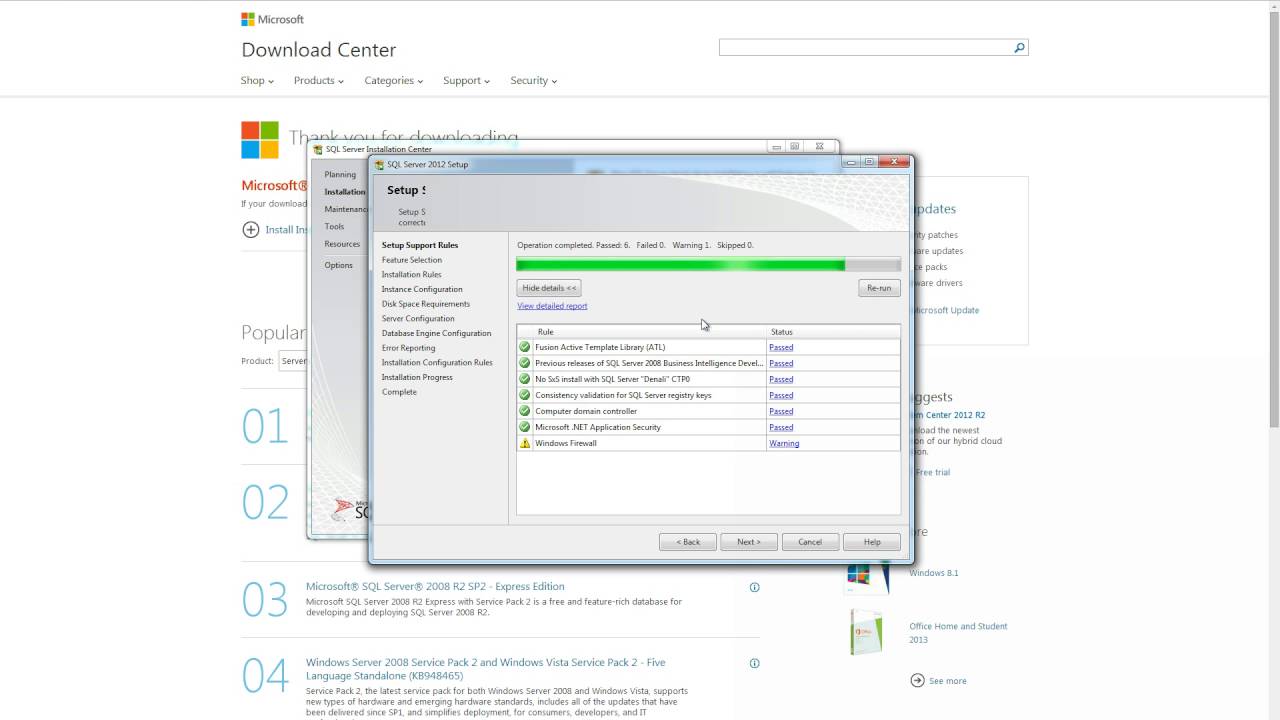The height and width of the screenshot is (720, 1280).
Task: Click the green check icon beside Fusion Active Template Library
Action: pyautogui.click(x=525, y=347)
